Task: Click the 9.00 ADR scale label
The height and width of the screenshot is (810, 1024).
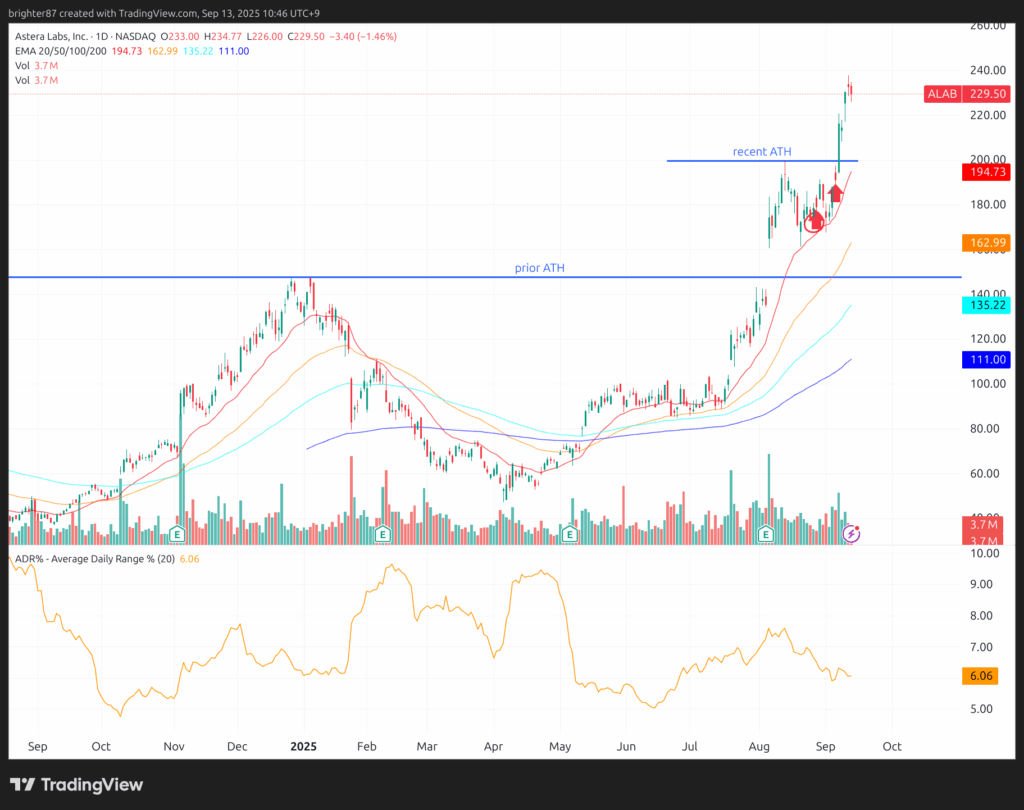Action: [x=981, y=584]
